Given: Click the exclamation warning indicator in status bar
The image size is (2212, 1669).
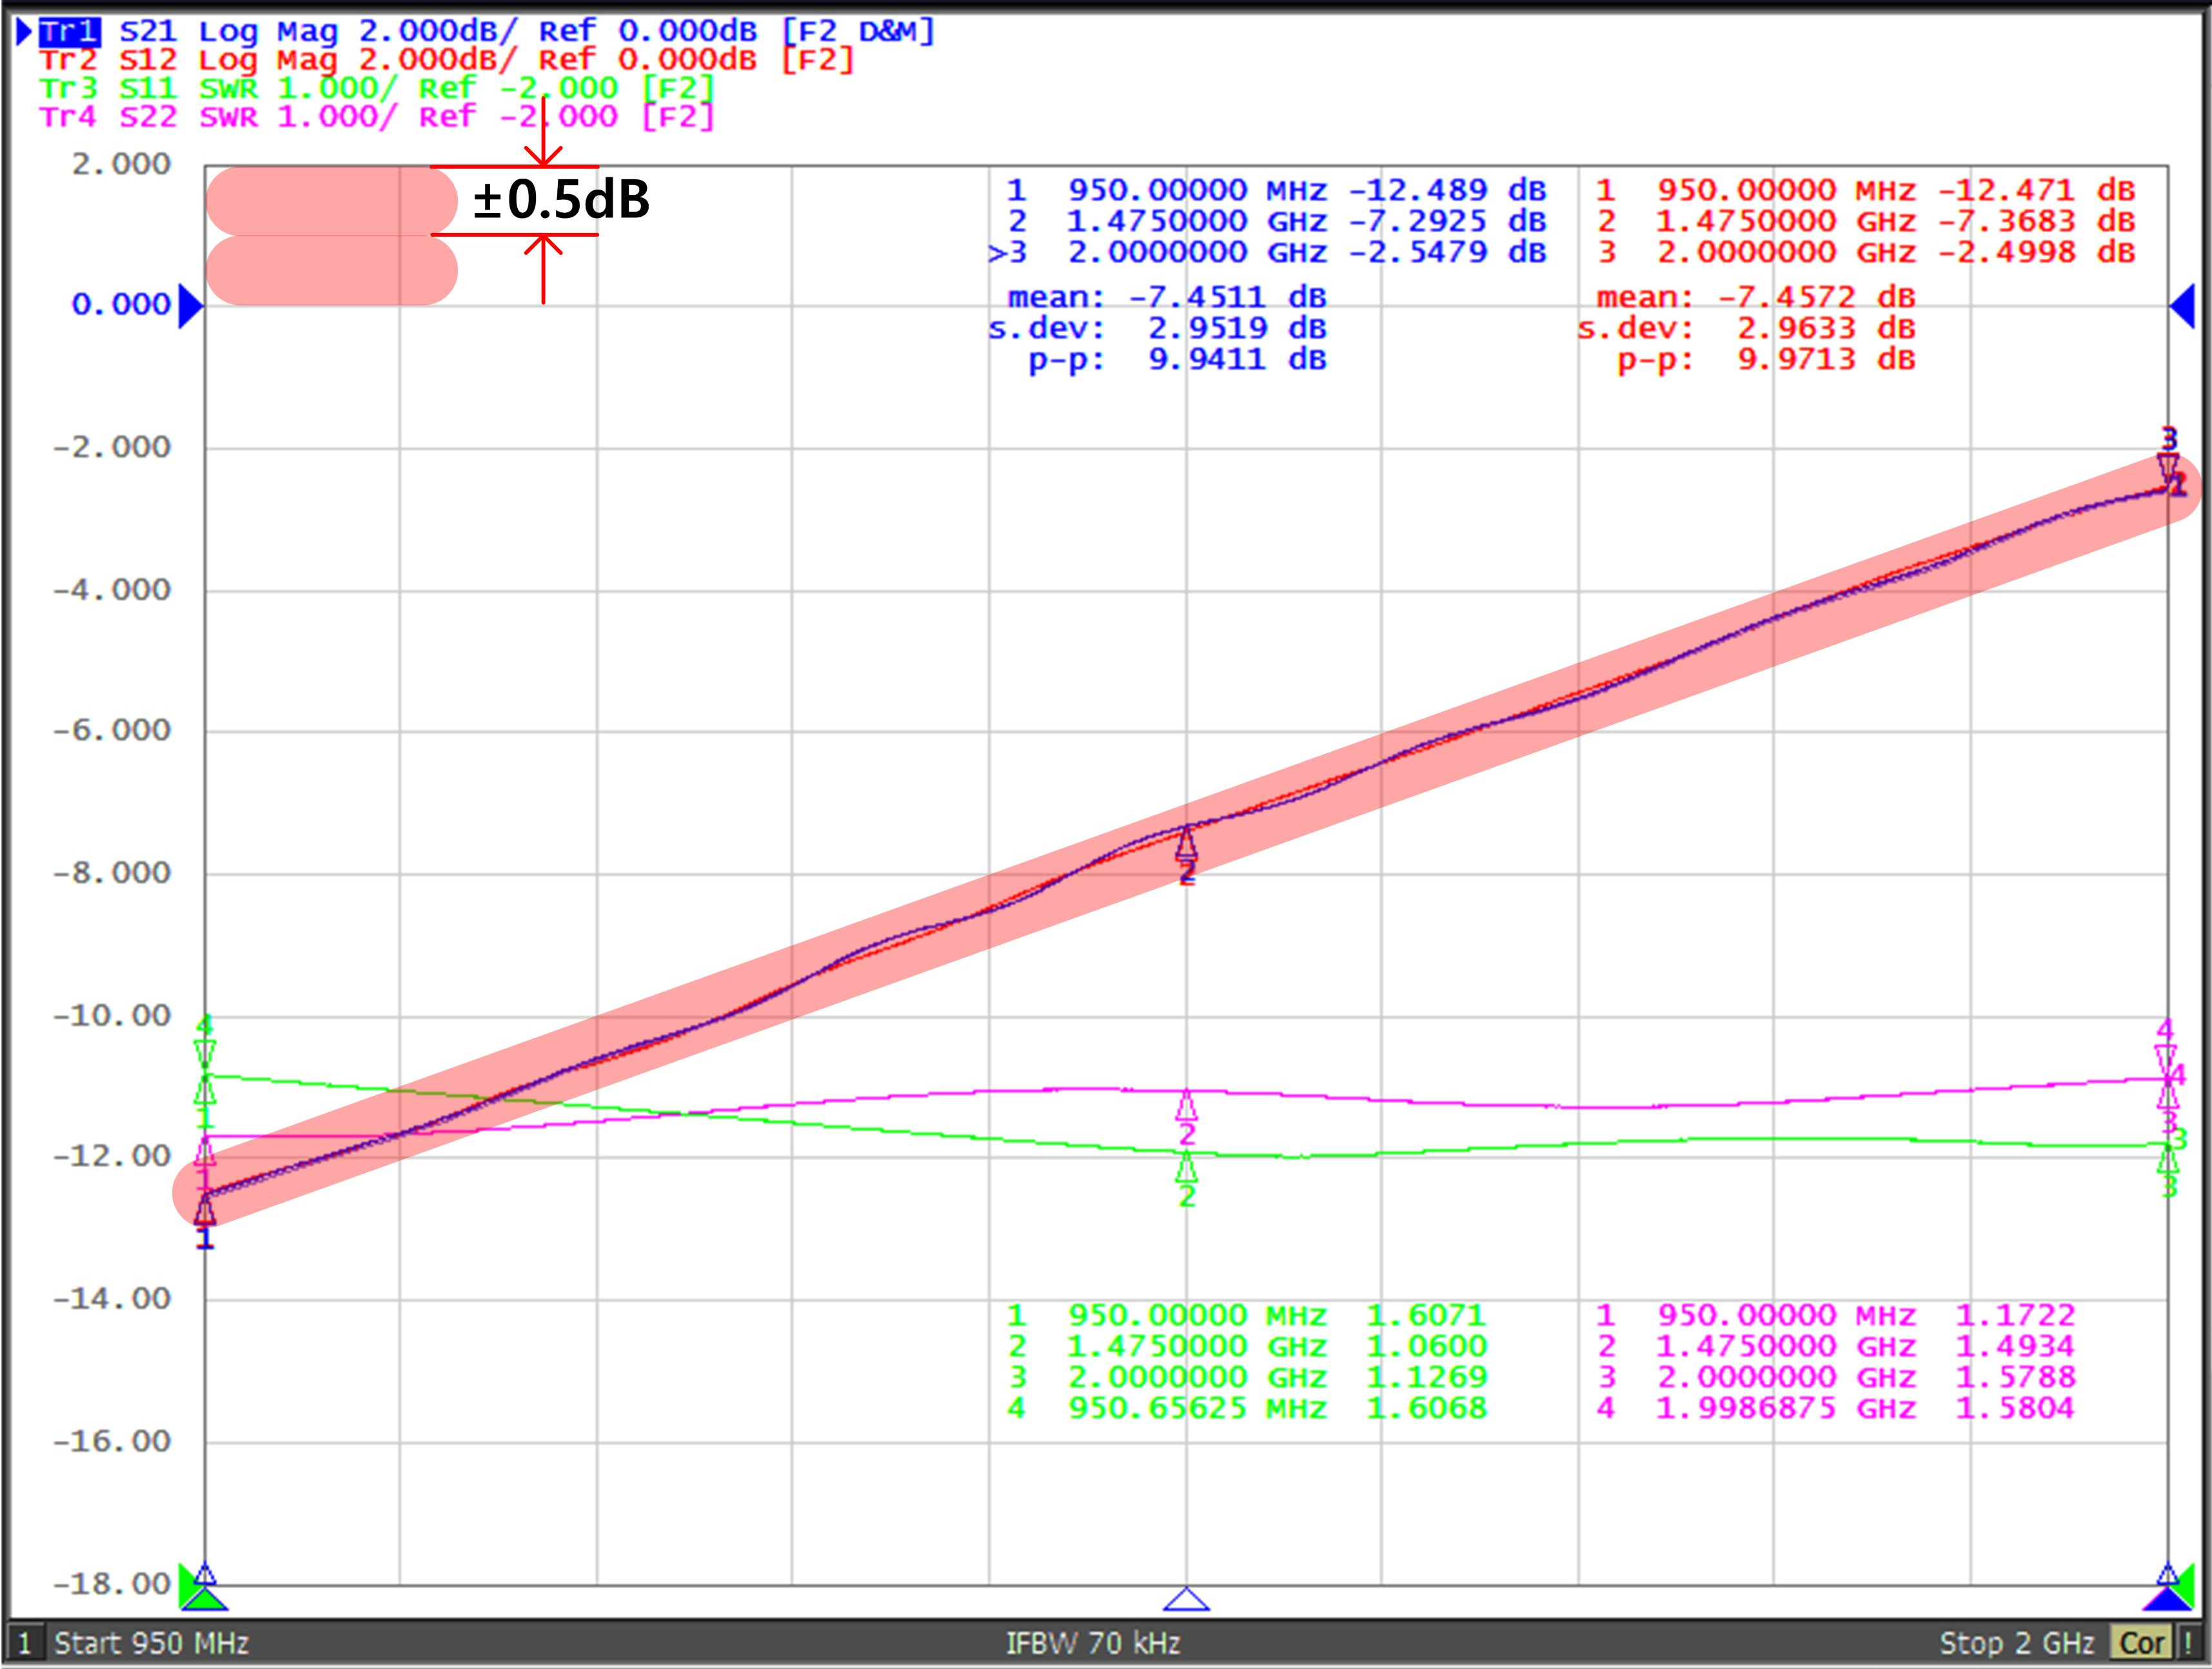Looking at the screenshot, I should [x=2189, y=1643].
